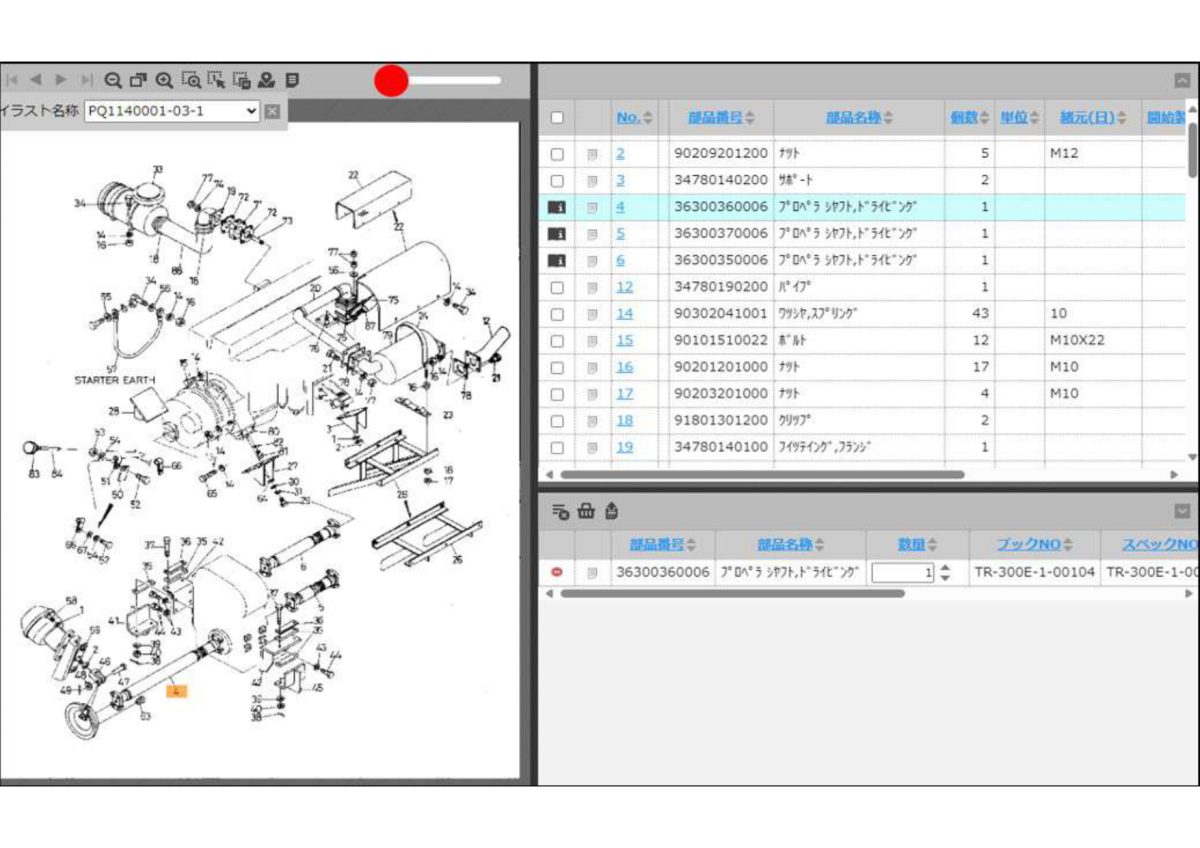Sort parts list by 部品番号 column
The width and height of the screenshot is (1200, 848).
[722, 118]
